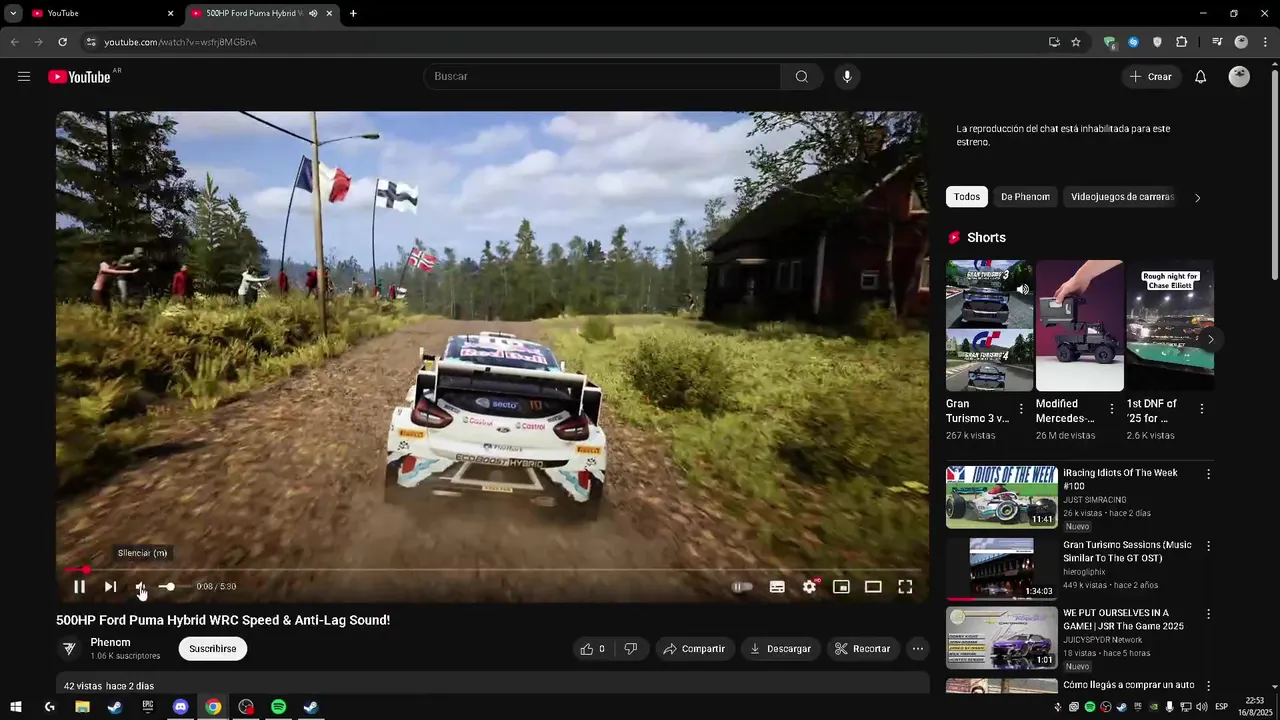1280x720 pixels.
Task: Open options for Gran Turismo Sessions video
Action: (1208, 546)
